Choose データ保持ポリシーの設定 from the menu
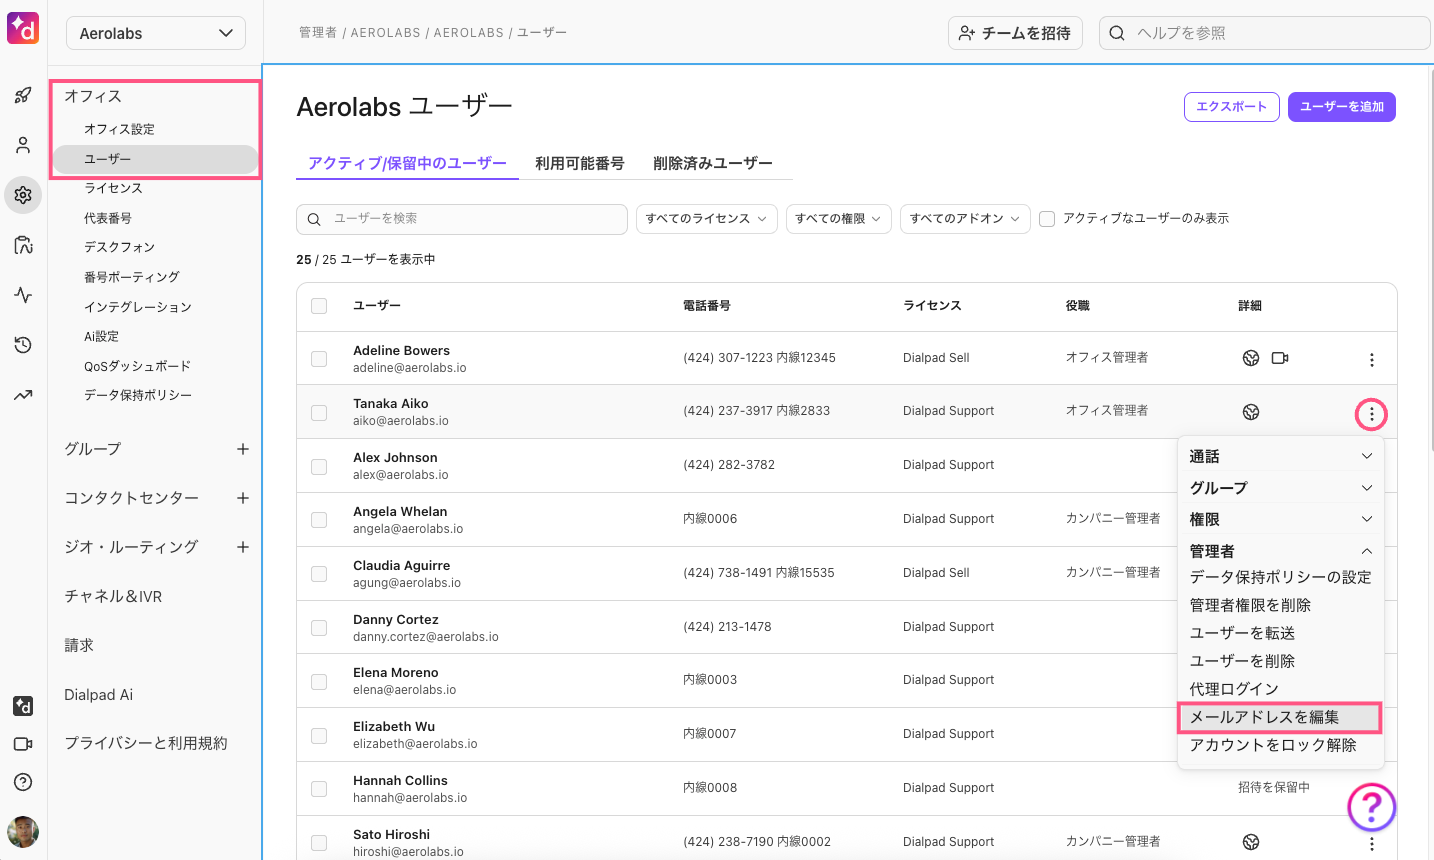The image size is (1434, 860). (x=1280, y=577)
